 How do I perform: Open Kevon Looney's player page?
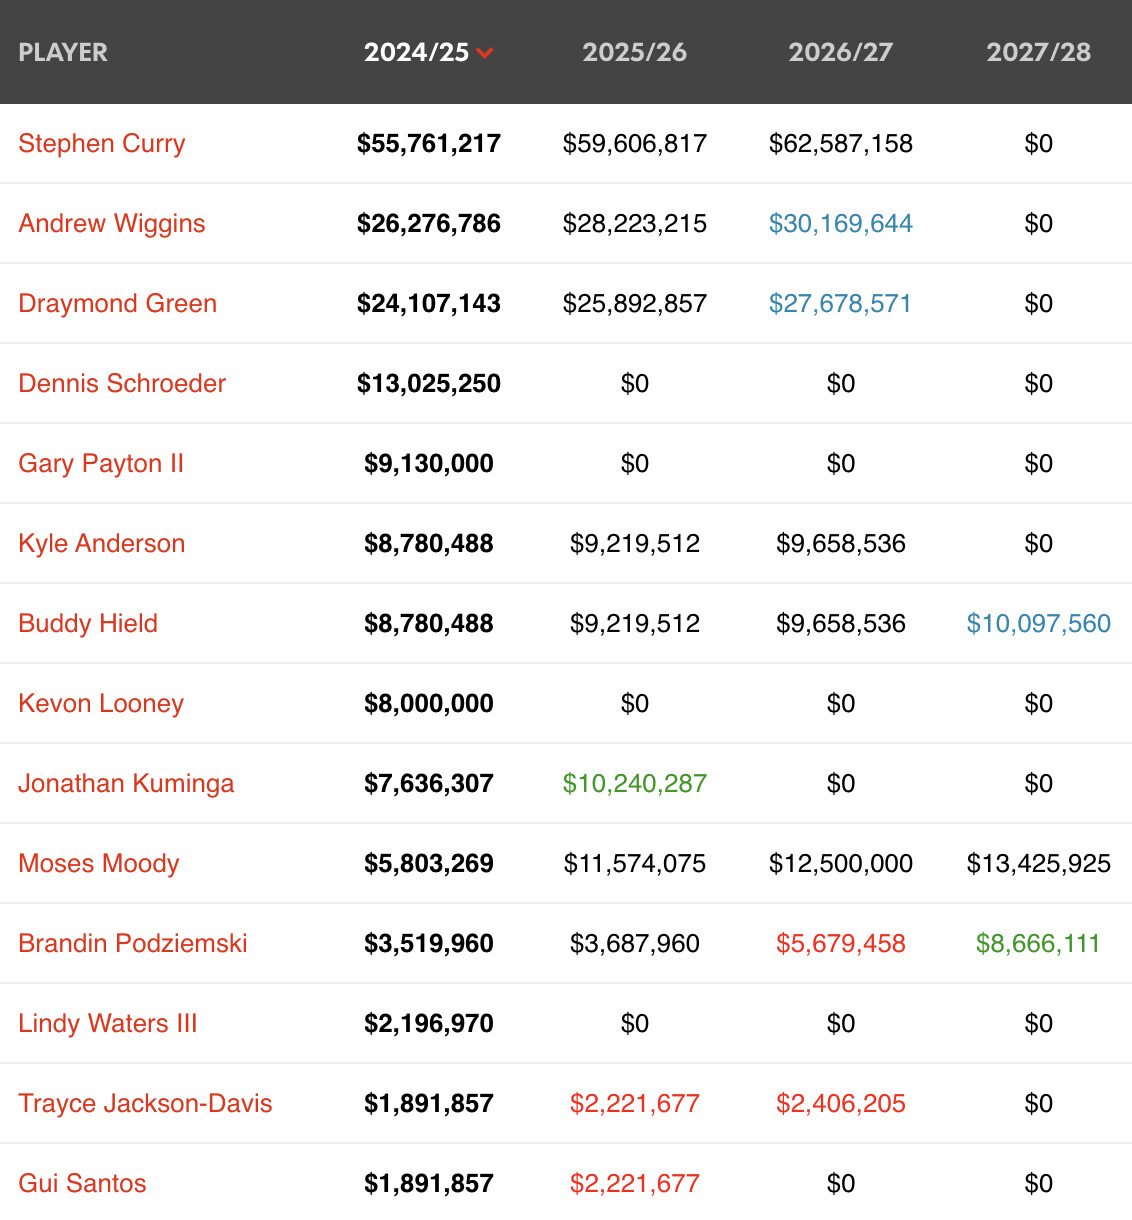(x=101, y=704)
